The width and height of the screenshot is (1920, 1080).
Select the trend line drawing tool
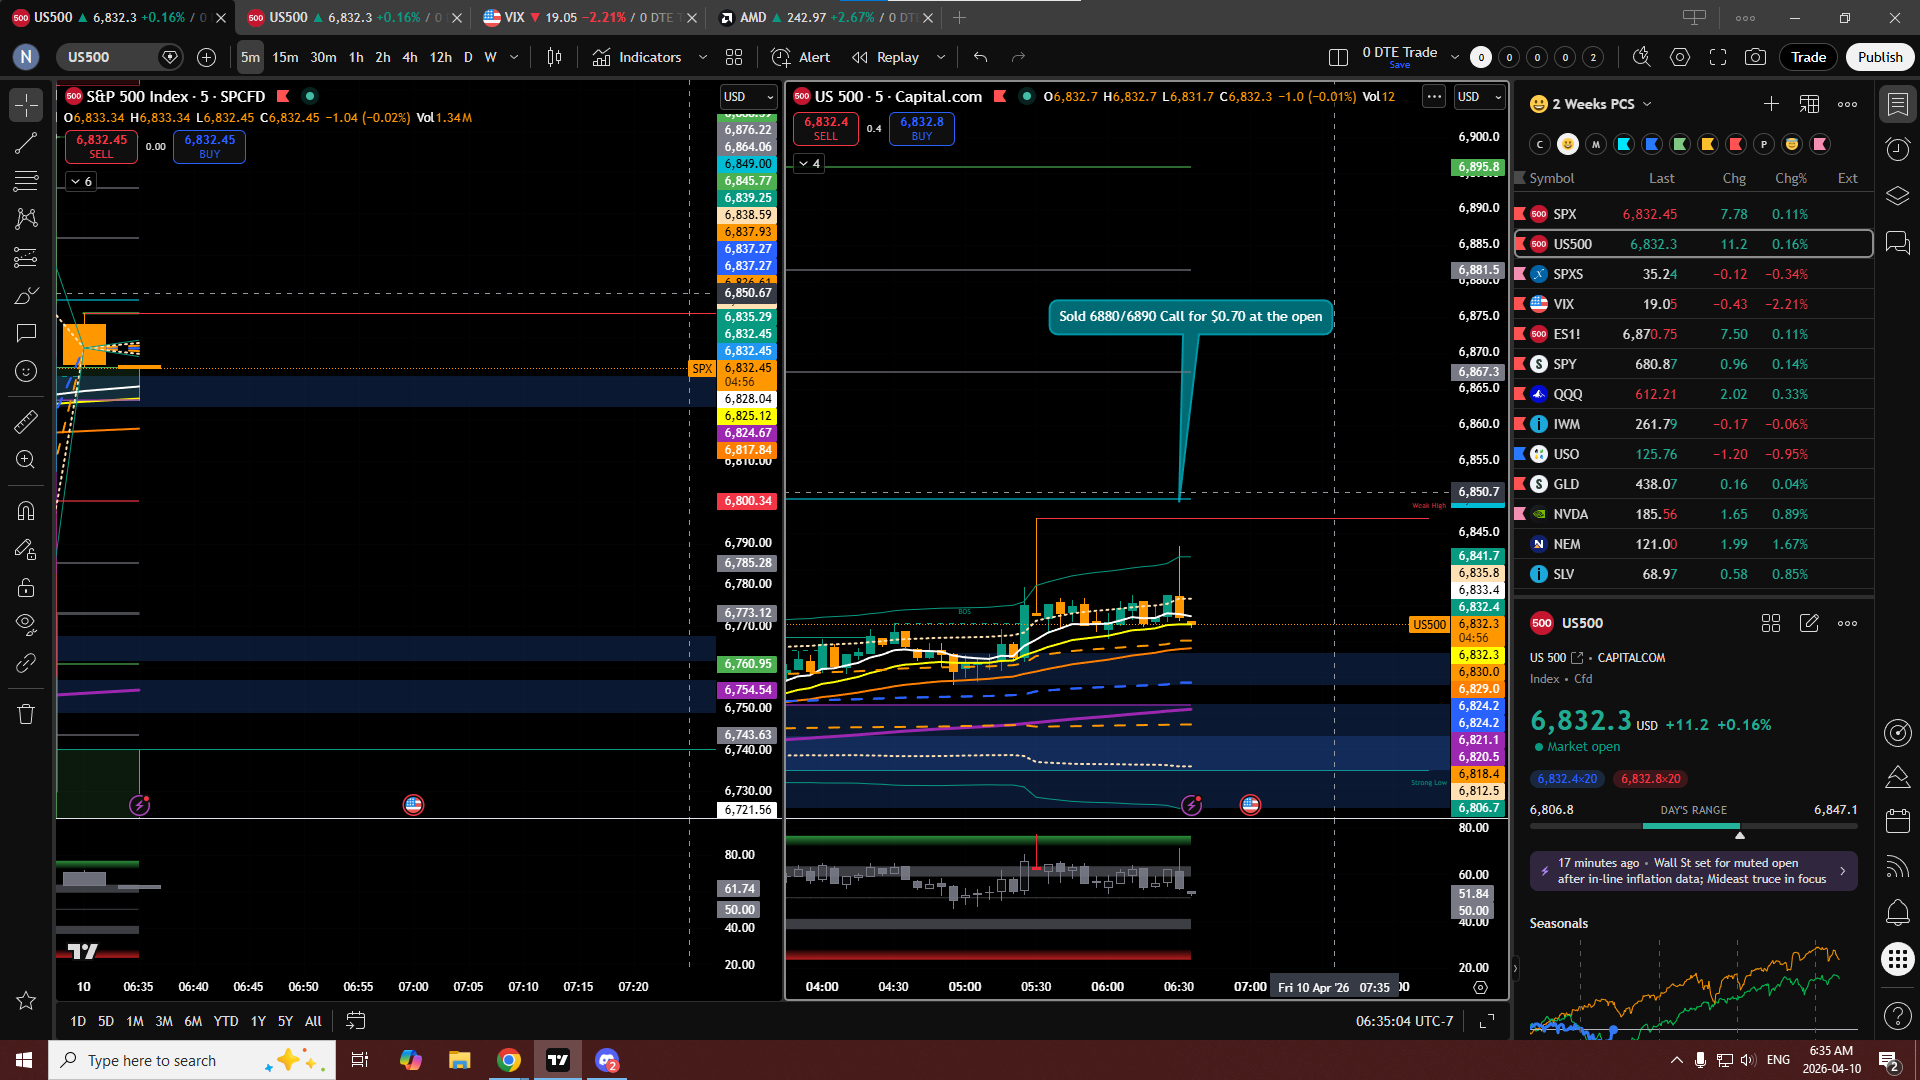point(26,143)
